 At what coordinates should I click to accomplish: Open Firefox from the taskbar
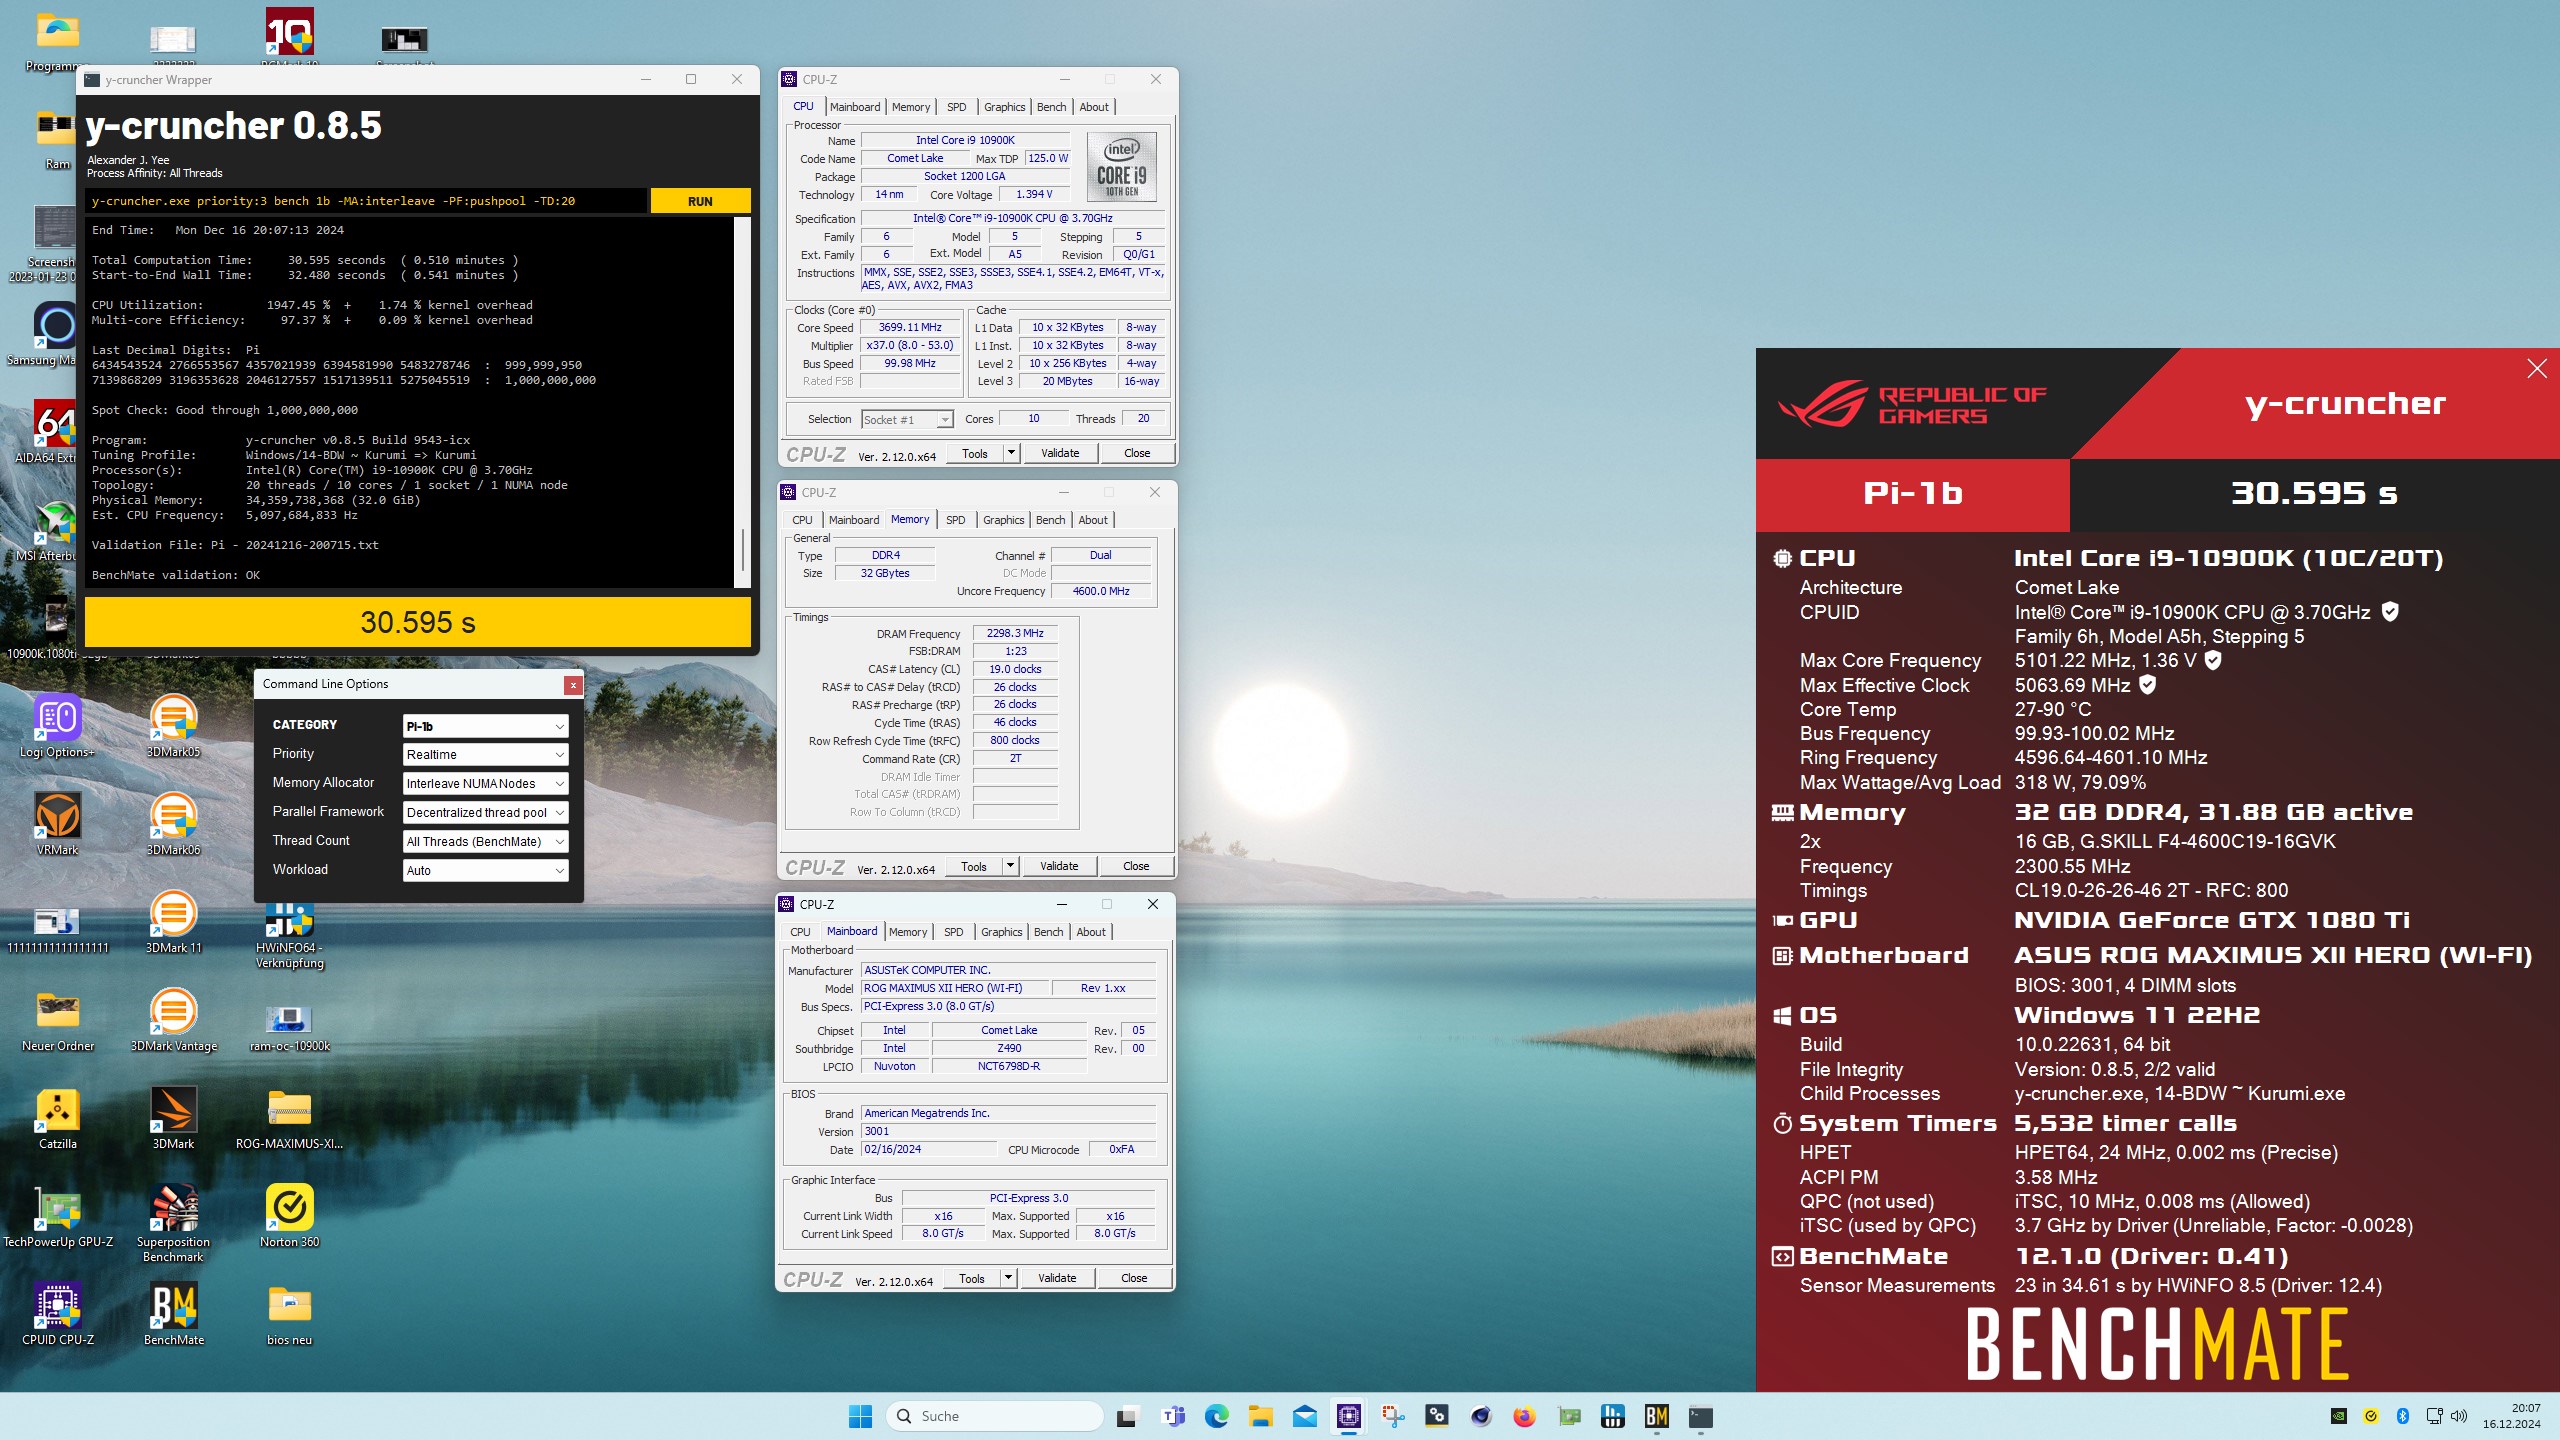point(1523,1416)
